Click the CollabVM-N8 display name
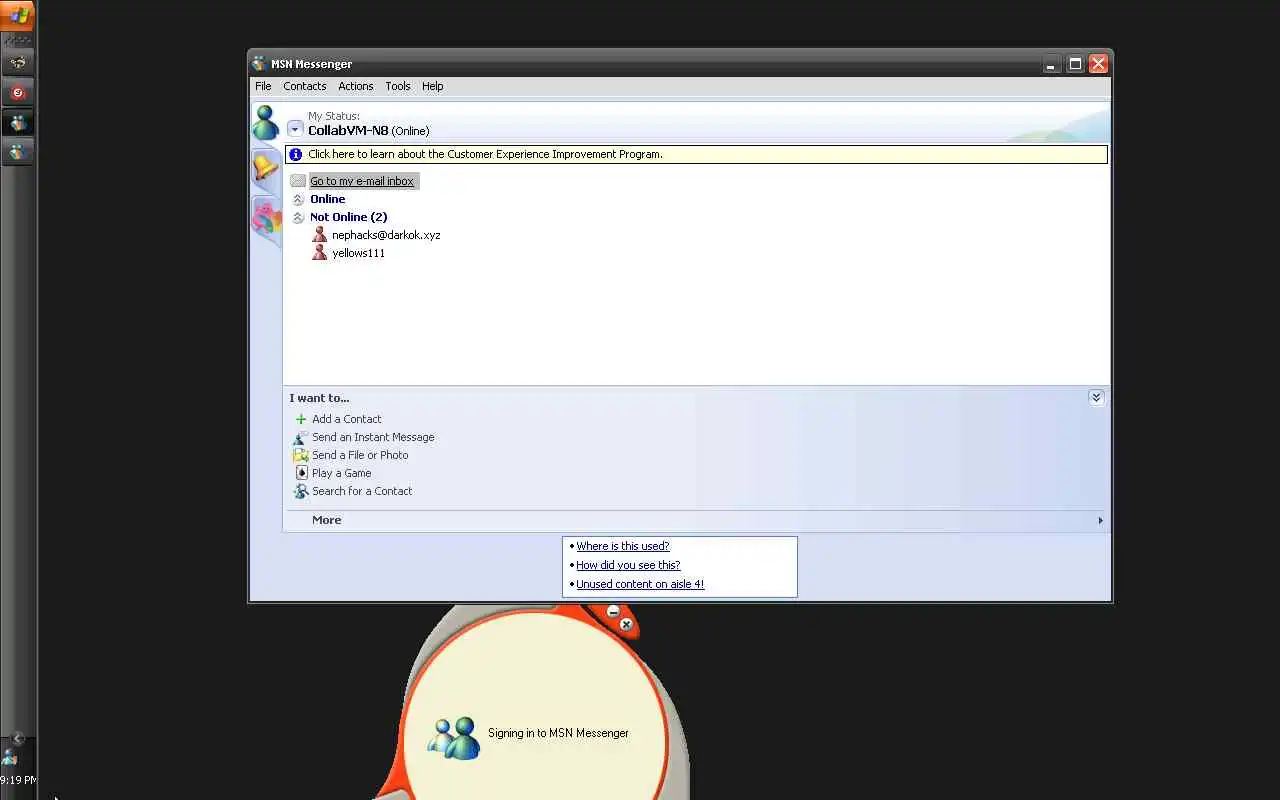 348,131
